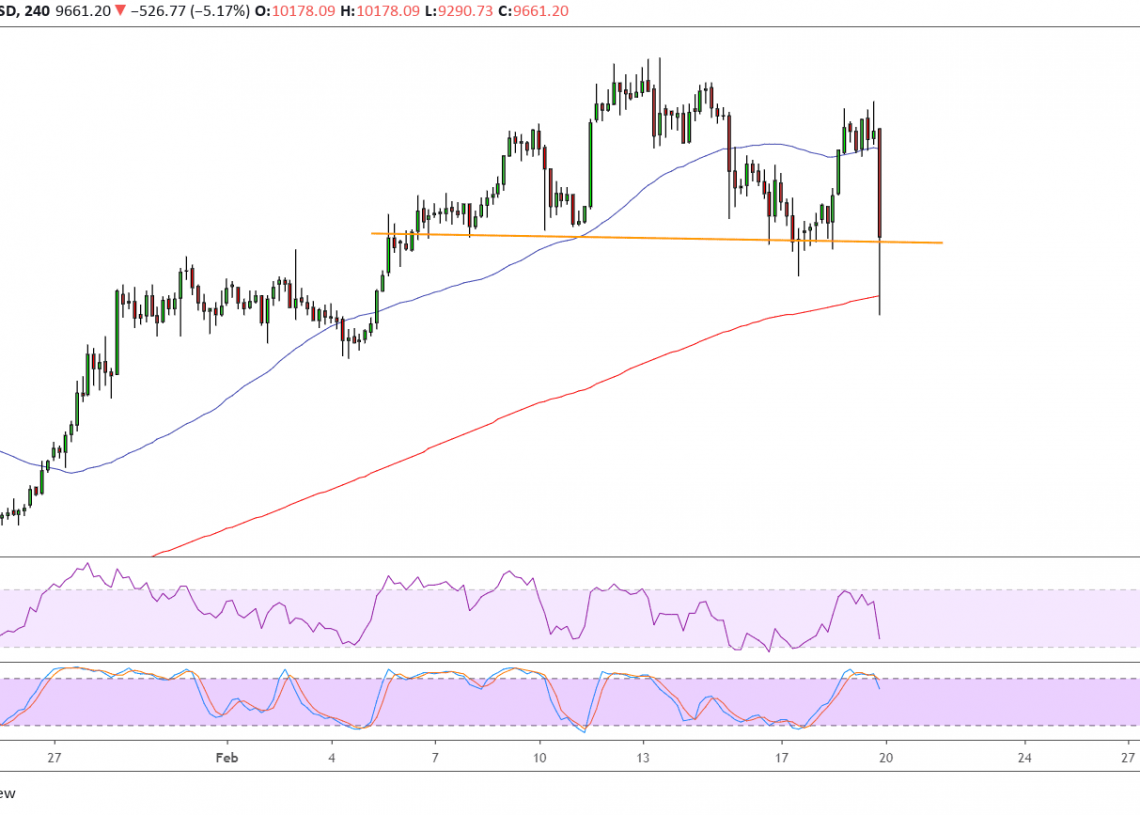Click the 4 date on time axis

pyautogui.click(x=332, y=756)
